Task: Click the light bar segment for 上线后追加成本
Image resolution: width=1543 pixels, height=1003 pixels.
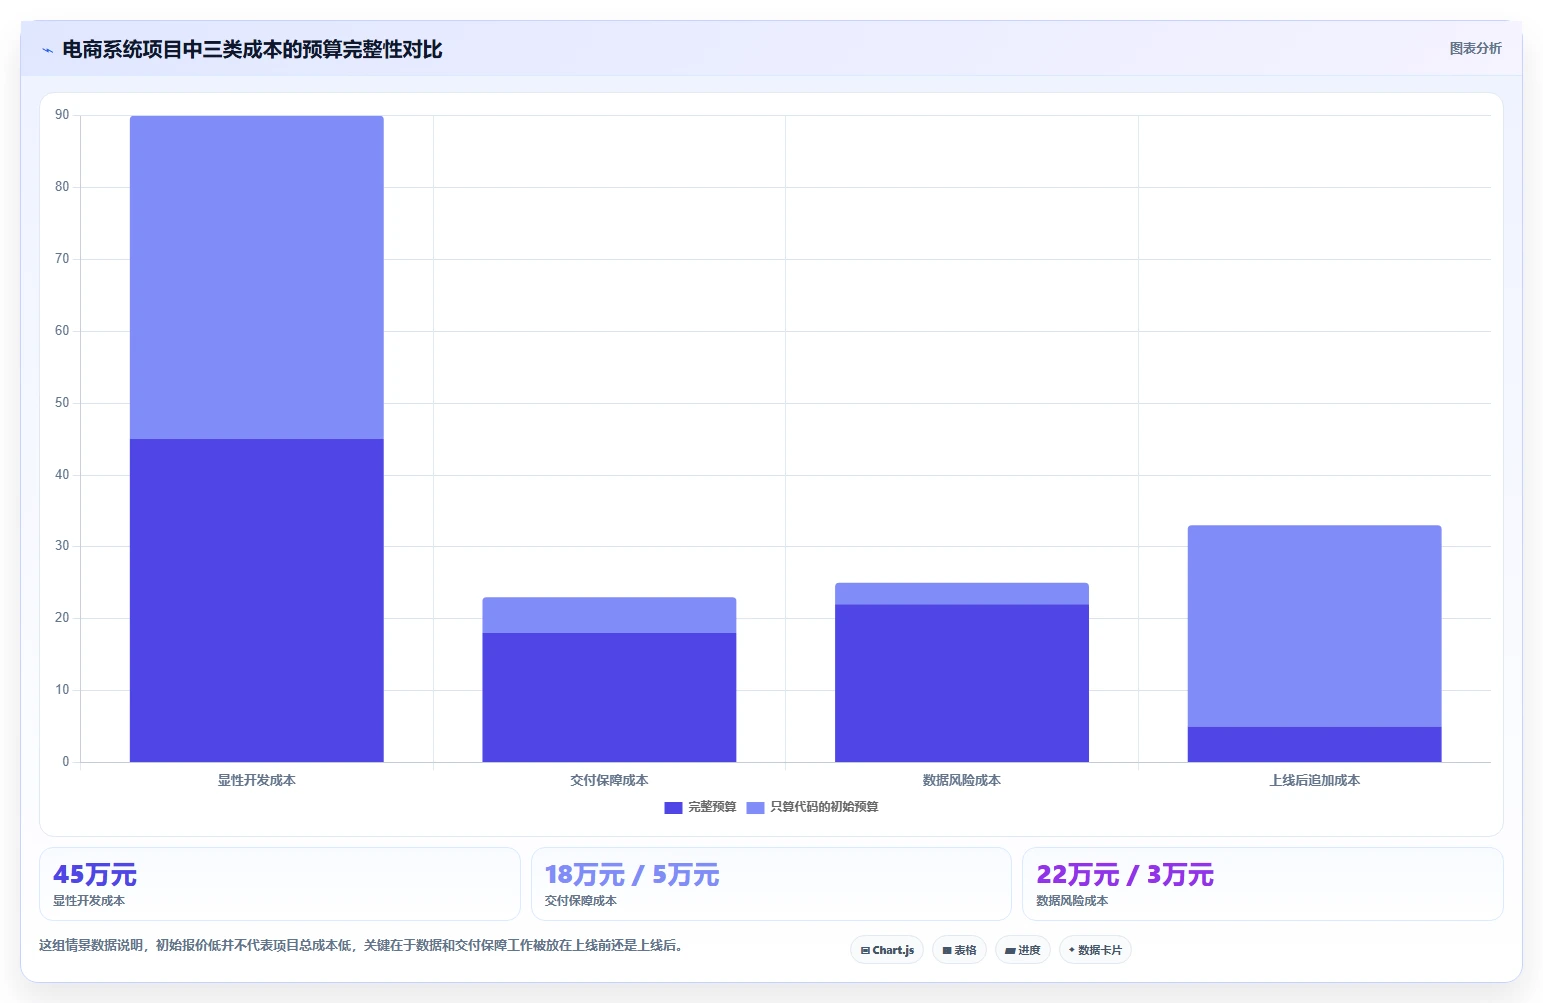Action: [1314, 626]
